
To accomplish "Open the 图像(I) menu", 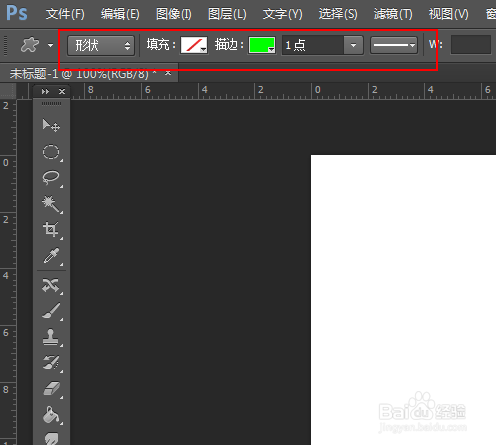I will click(174, 14).
